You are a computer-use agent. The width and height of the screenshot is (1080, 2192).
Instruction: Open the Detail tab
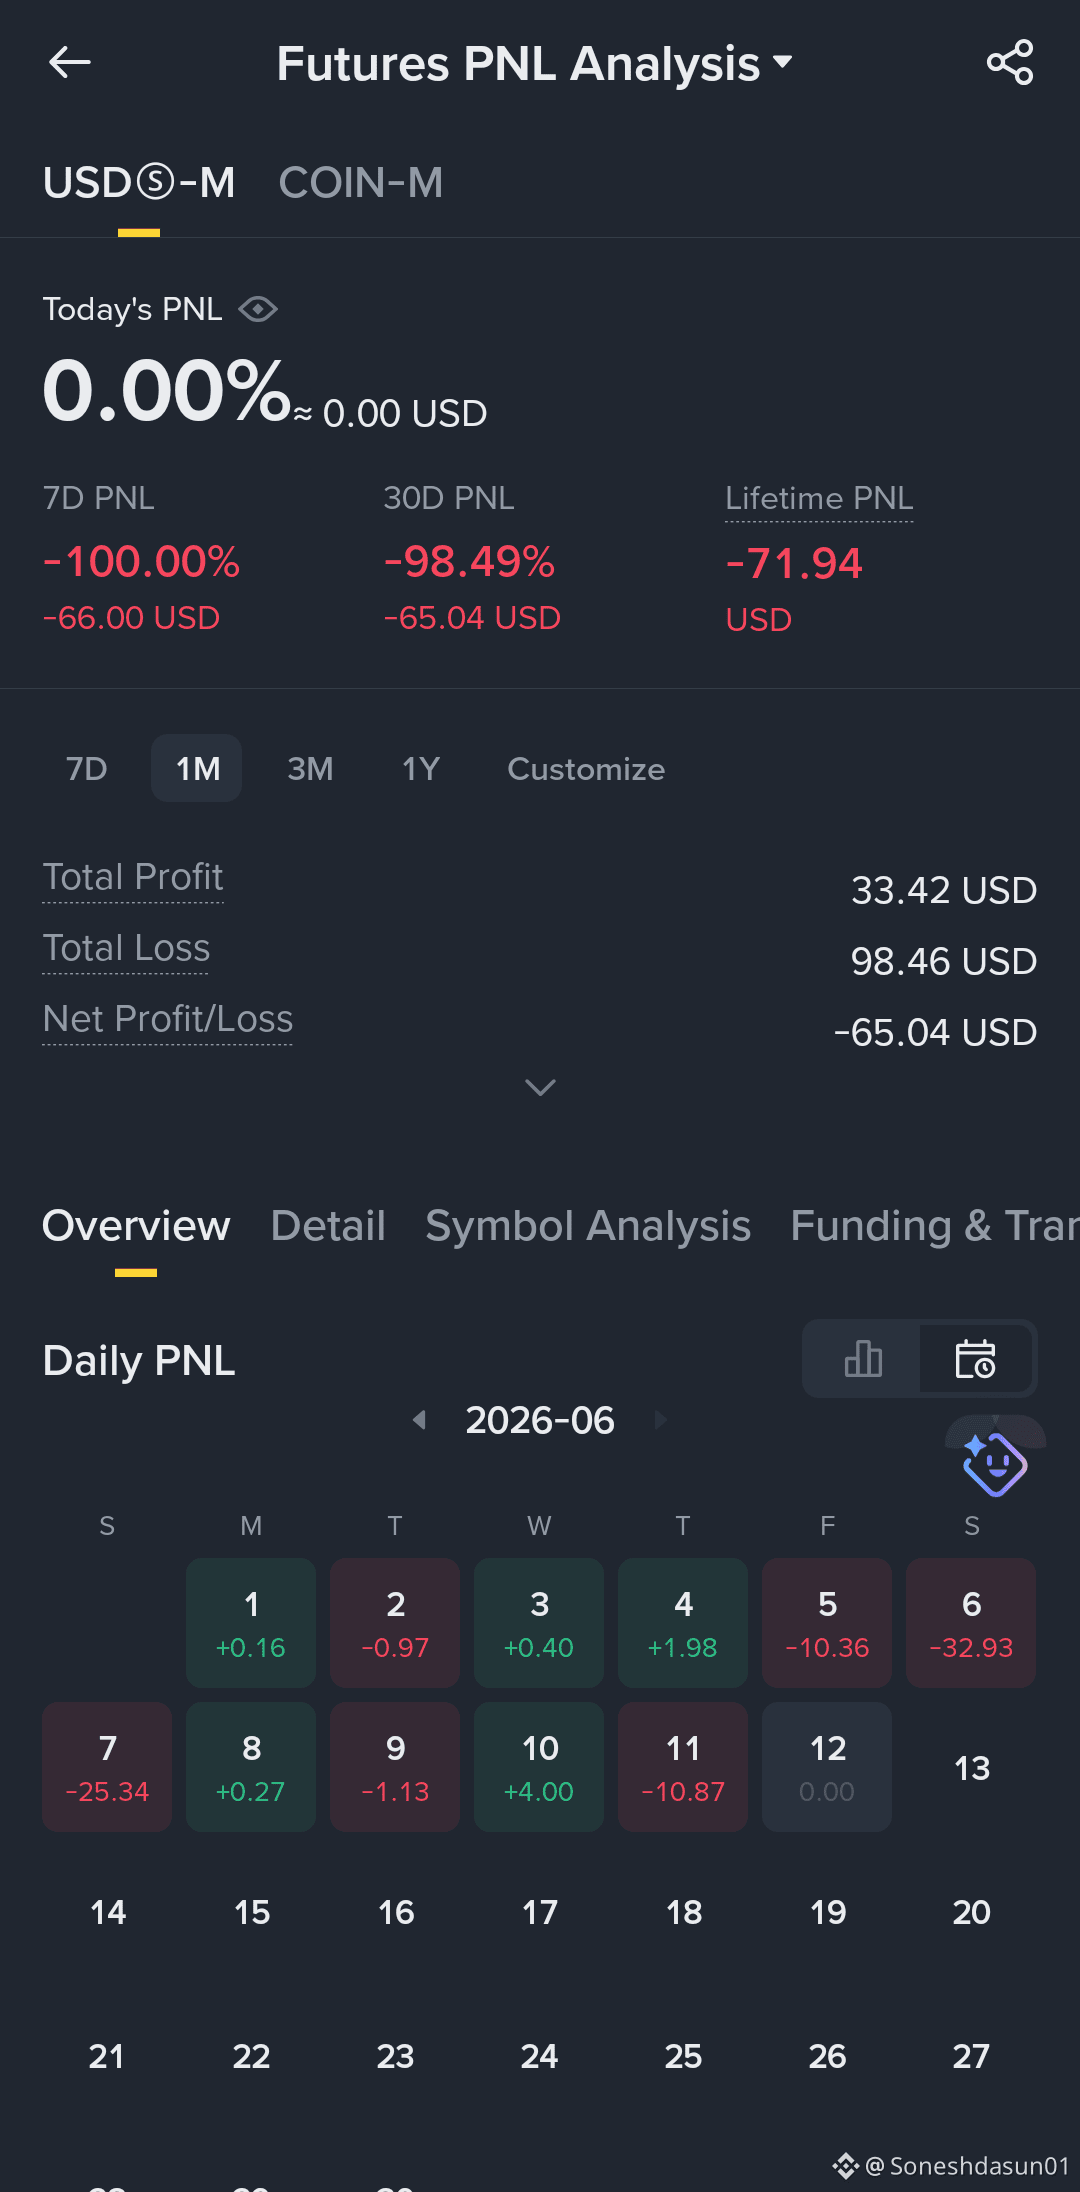point(328,1226)
